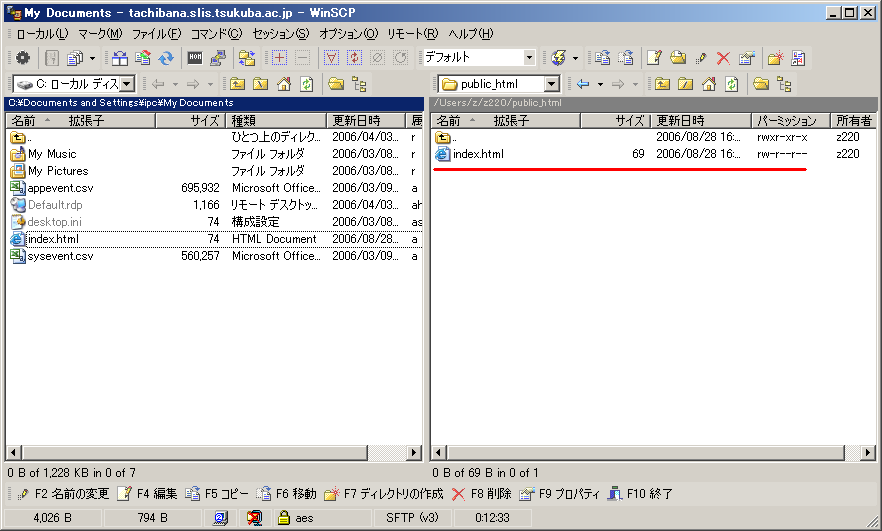Open in PuTTY computers icon
Screen dimensions: 882x531
click(x=218, y=57)
